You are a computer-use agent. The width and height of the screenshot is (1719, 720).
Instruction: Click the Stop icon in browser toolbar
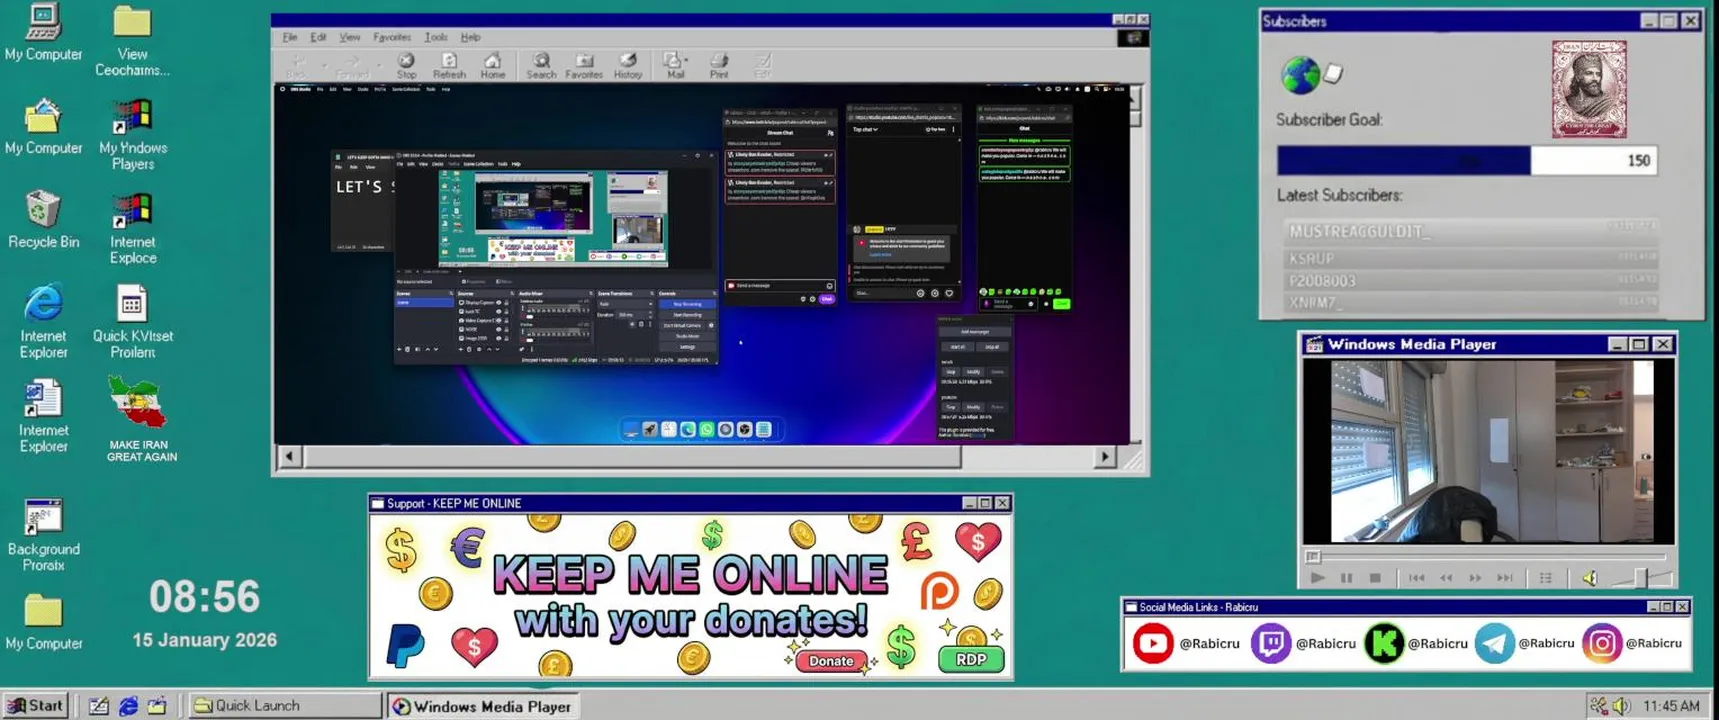[x=406, y=66]
